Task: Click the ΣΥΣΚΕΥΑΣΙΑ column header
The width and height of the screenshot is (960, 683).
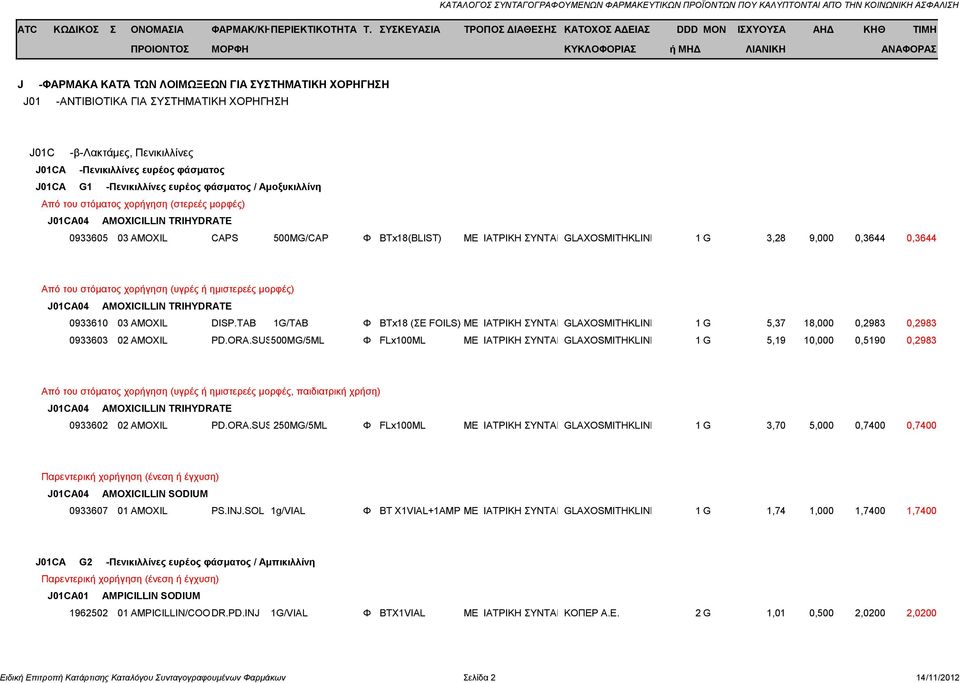Action: point(410,29)
